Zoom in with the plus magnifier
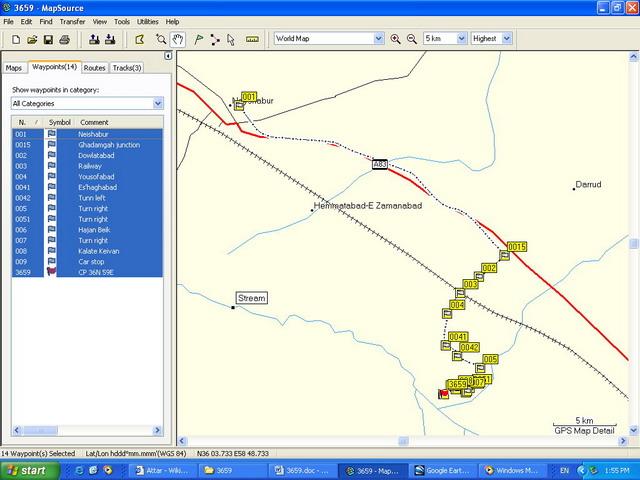 [395, 39]
